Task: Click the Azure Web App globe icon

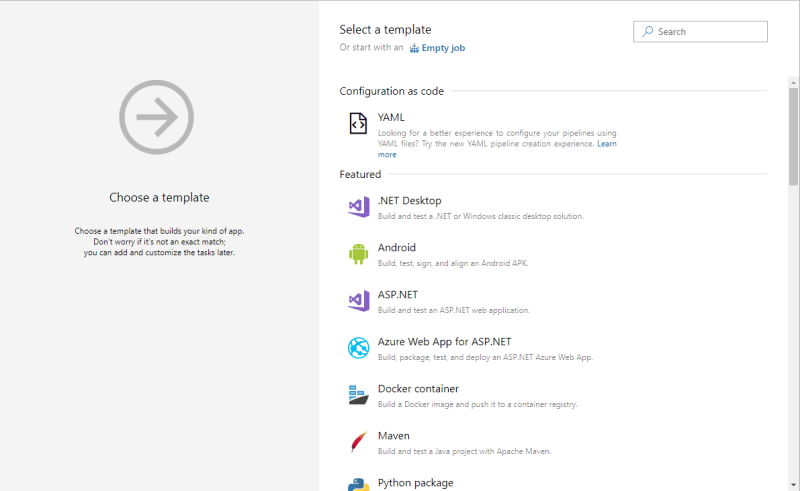Action: 358,348
